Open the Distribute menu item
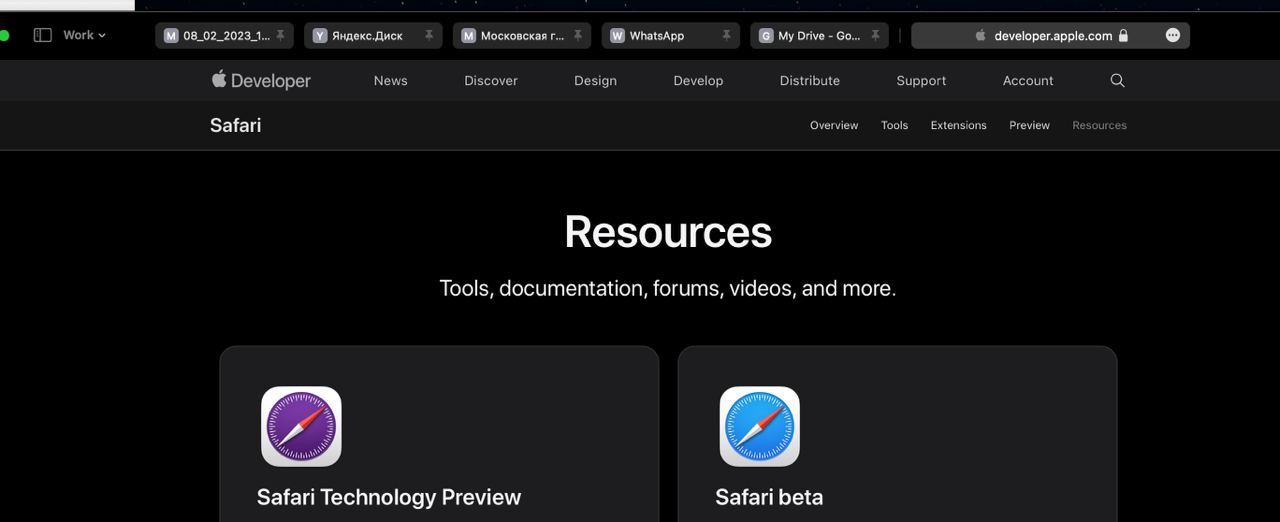Screen dimensions: 1280x522 click(x=810, y=81)
